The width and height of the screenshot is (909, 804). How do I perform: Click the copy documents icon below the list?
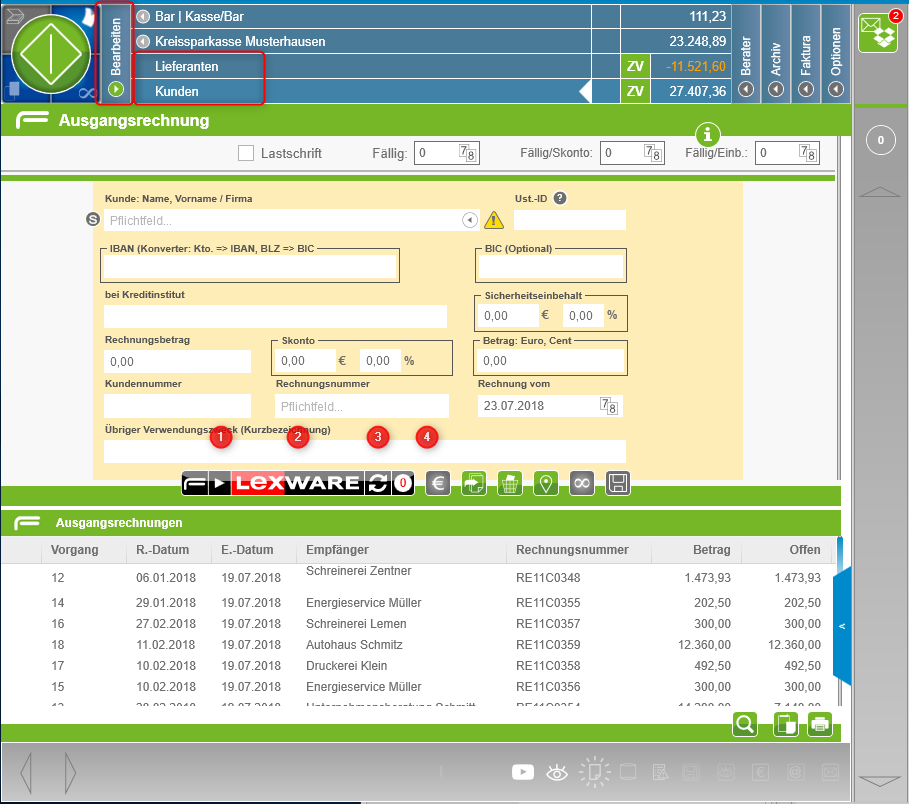pyautogui.click(x=786, y=724)
